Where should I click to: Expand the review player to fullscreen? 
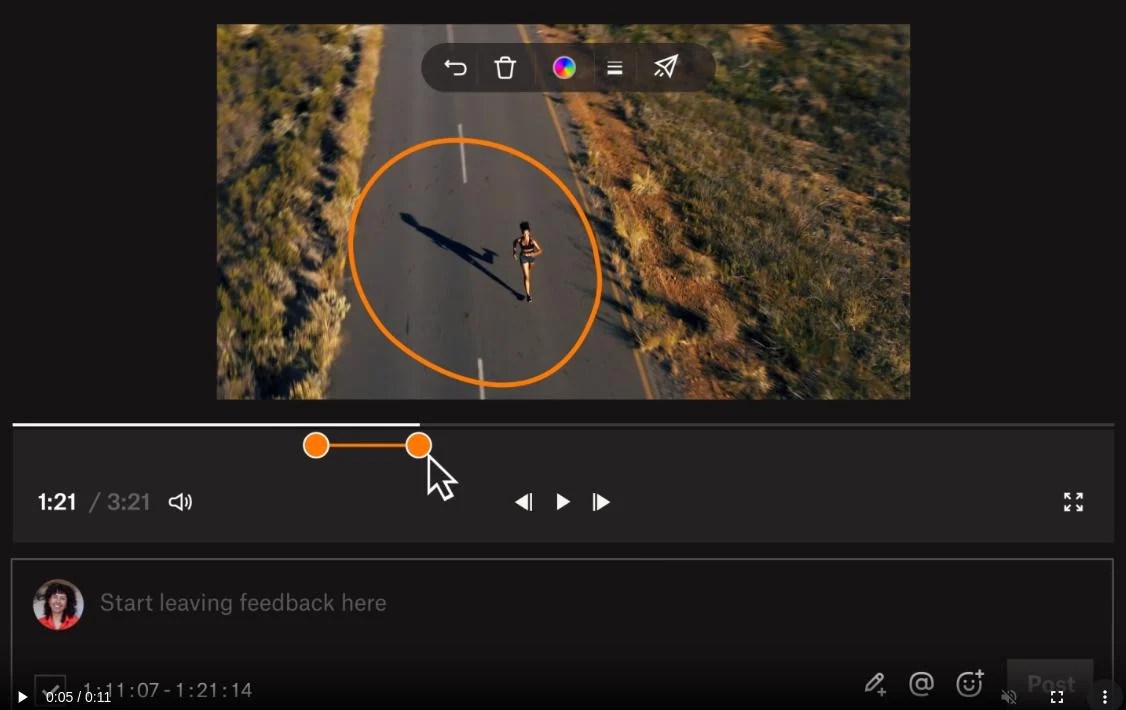[x=1074, y=502]
